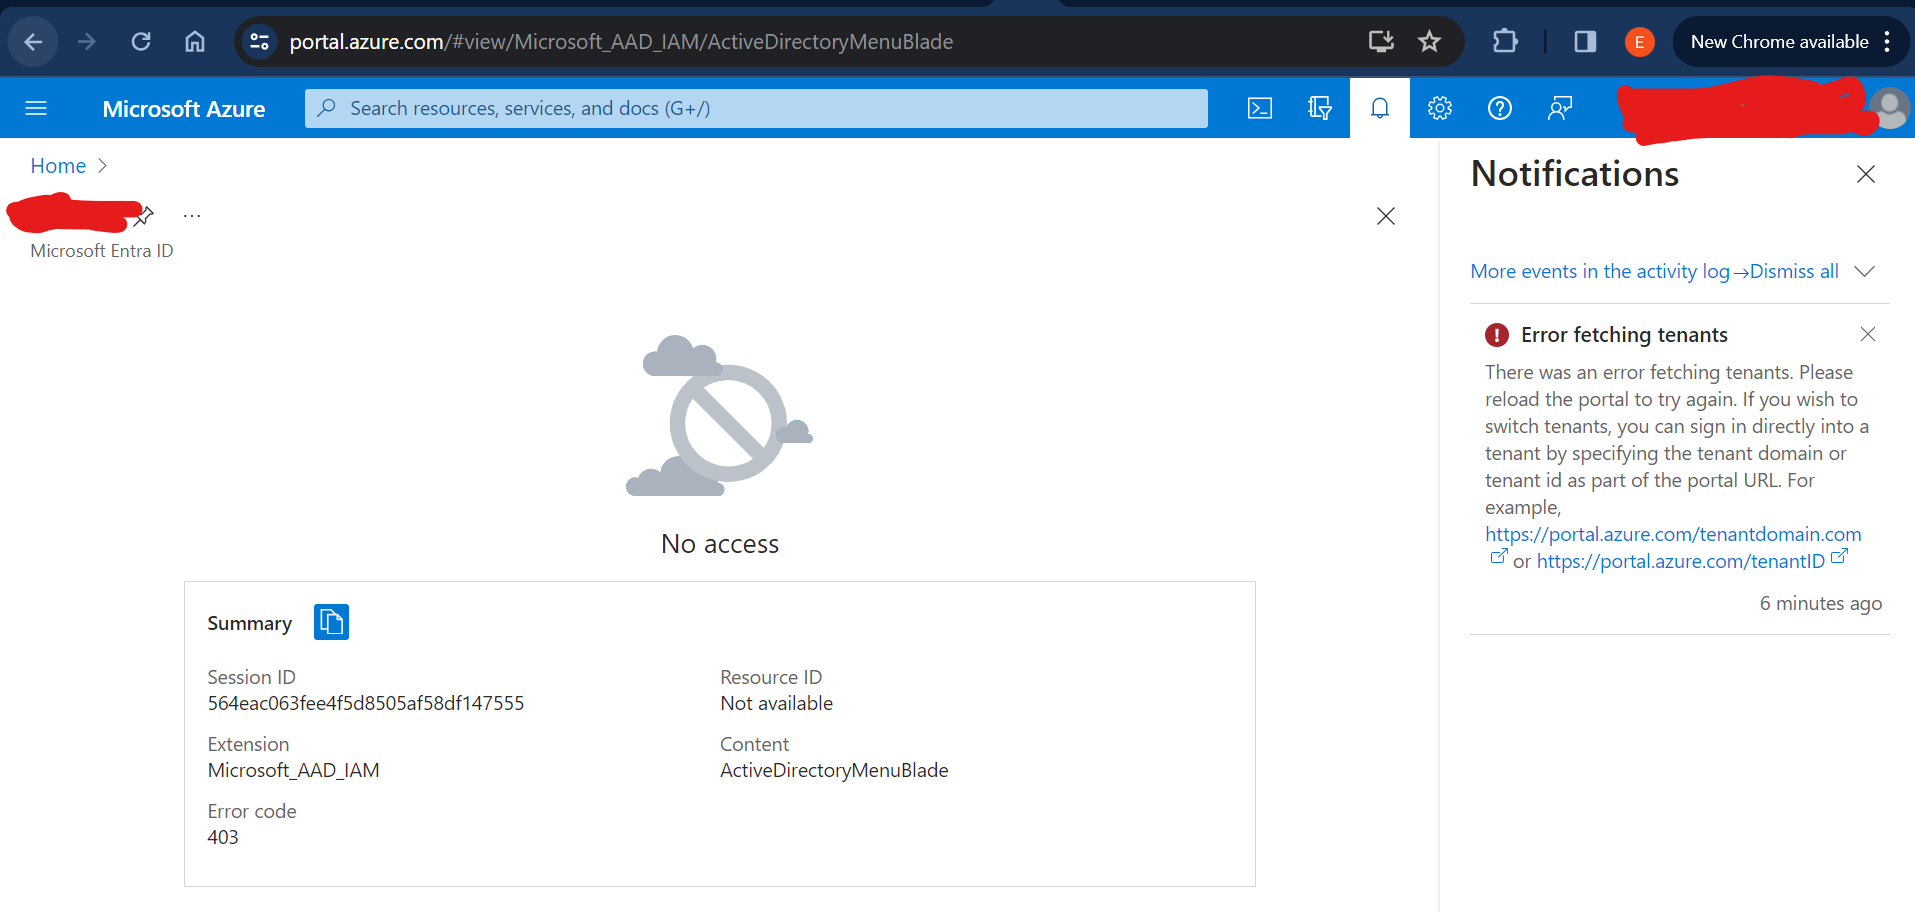Image resolution: width=1915 pixels, height=912 pixels.
Task: Click the address bar URL text
Action: pos(621,42)
